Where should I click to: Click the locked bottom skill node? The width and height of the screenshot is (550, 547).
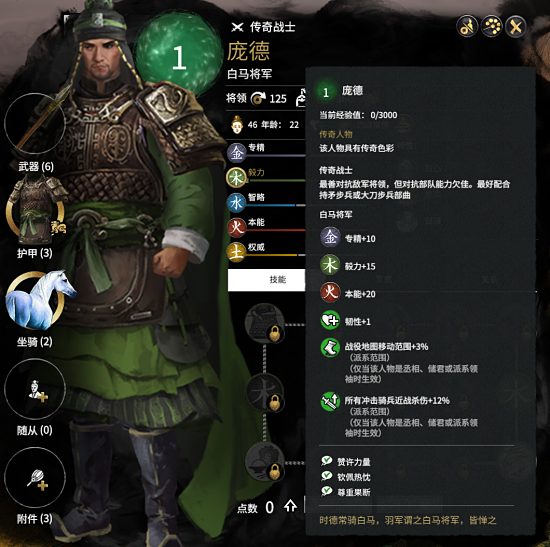(265, 462)
